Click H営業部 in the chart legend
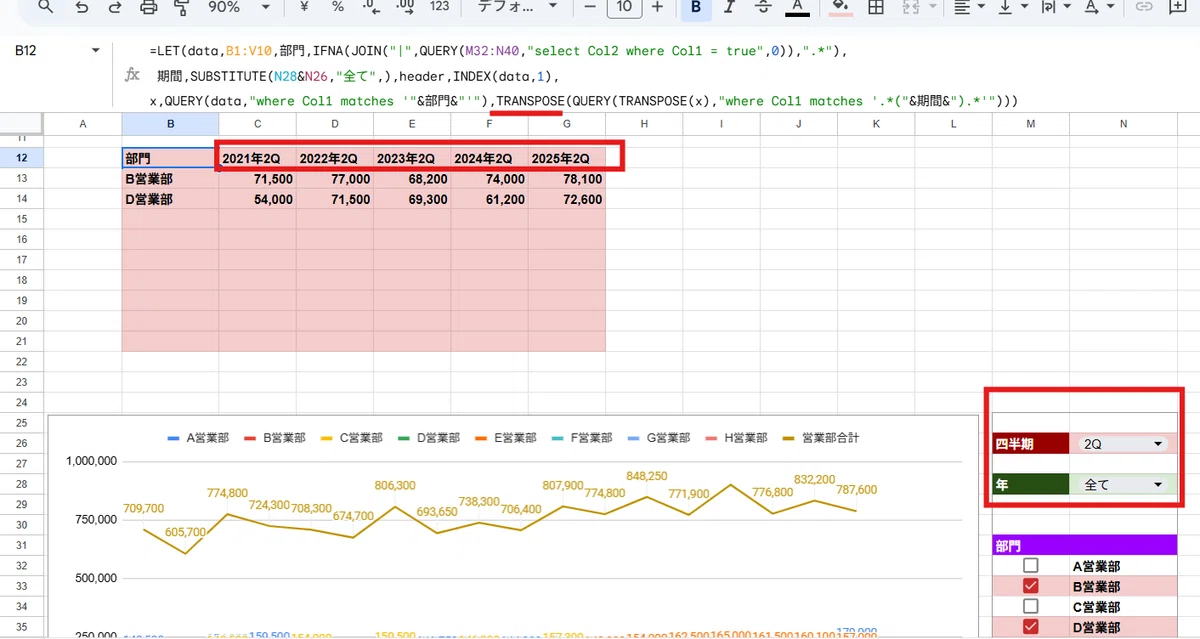Viewport: 1200px width, 639px height. tap(736, 438)
